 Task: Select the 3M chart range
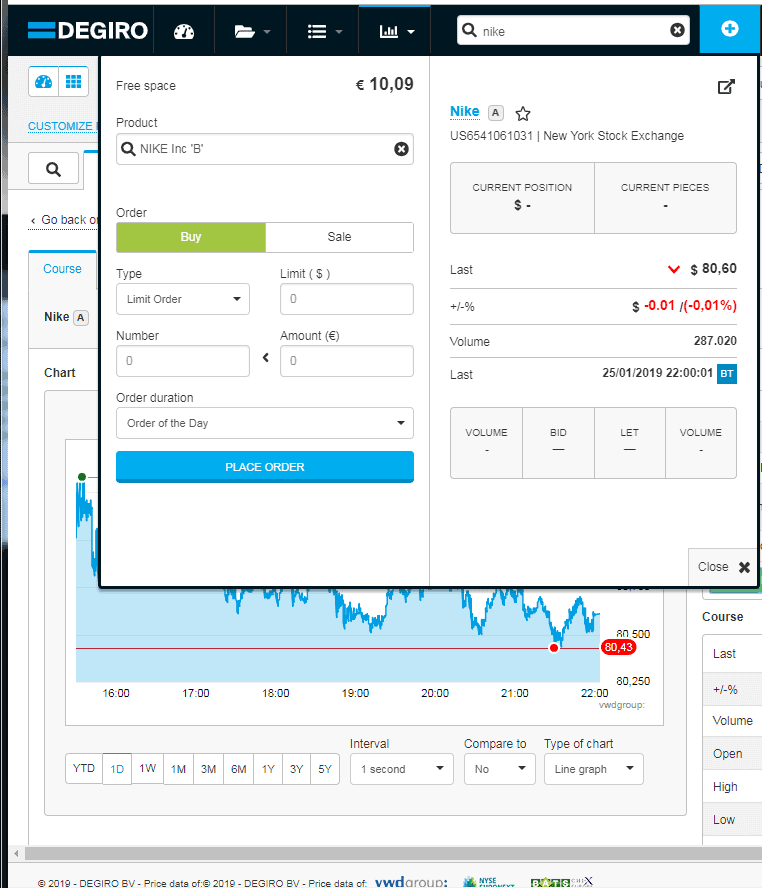[x=208, y=769]
